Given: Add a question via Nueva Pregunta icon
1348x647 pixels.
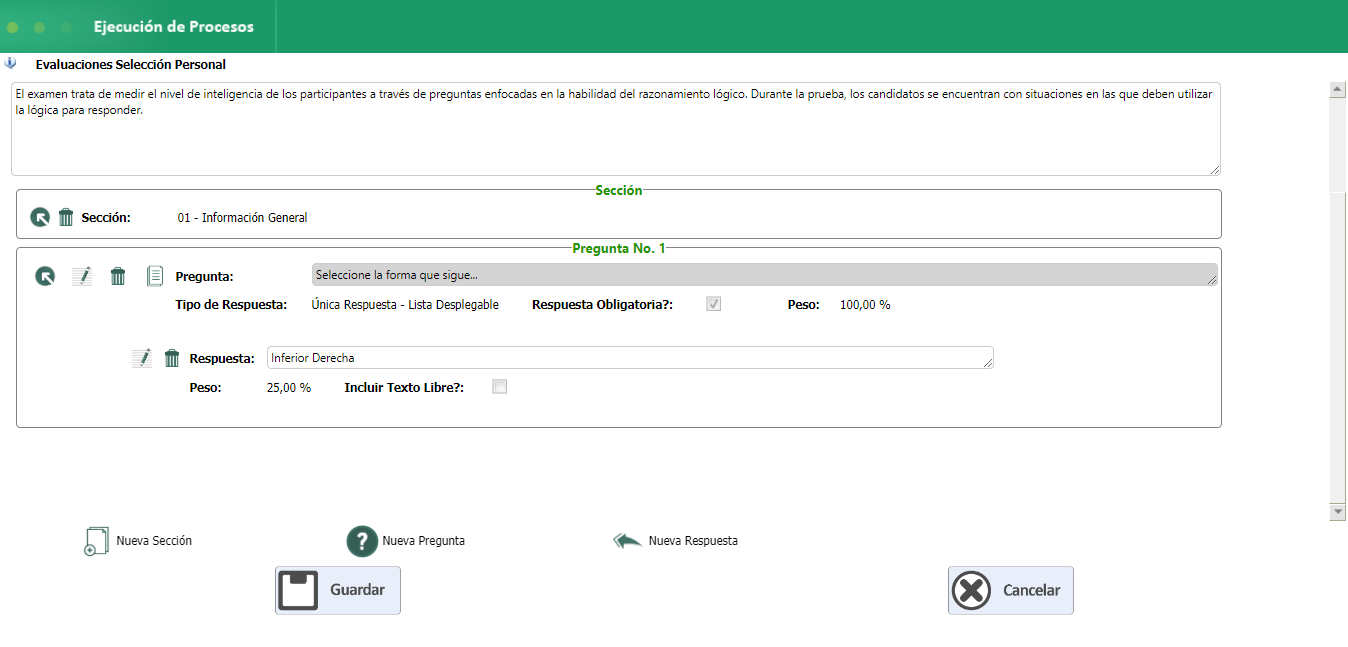Looking at the screenshot, I should tap(361, 541).
